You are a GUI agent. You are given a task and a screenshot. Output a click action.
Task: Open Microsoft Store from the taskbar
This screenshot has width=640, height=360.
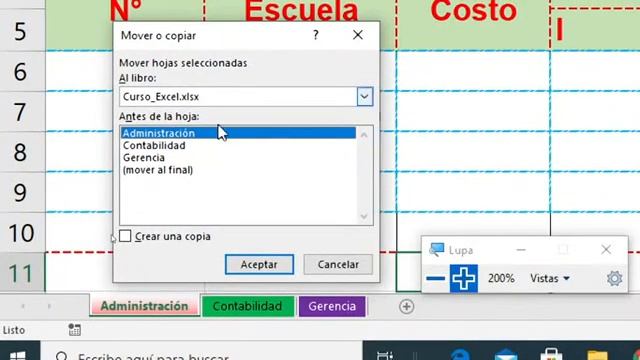pyautogui.click(x=551, y=354)
